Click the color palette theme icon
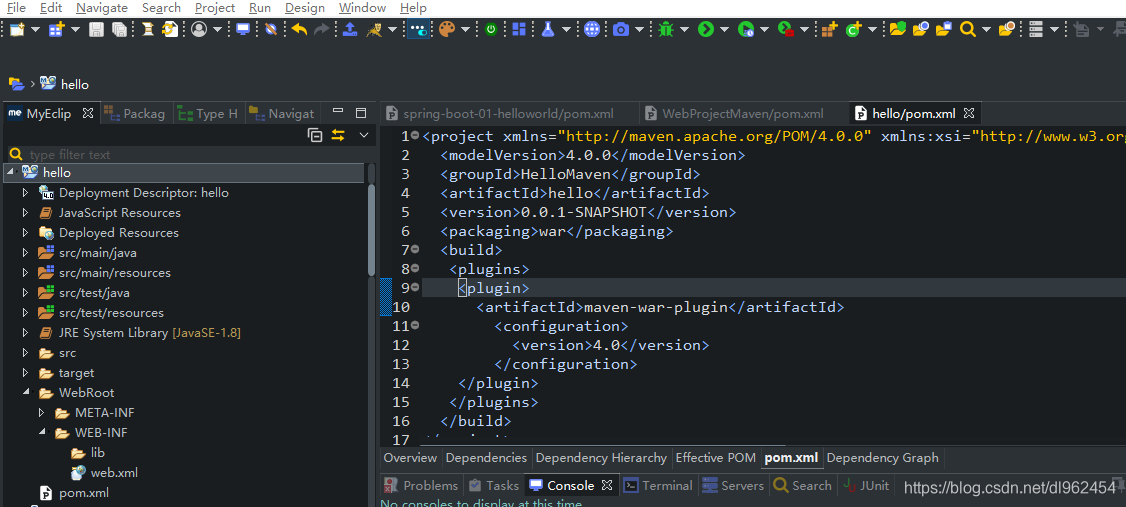This screenshot has width=1126, height=507. (x=447, y=29)
